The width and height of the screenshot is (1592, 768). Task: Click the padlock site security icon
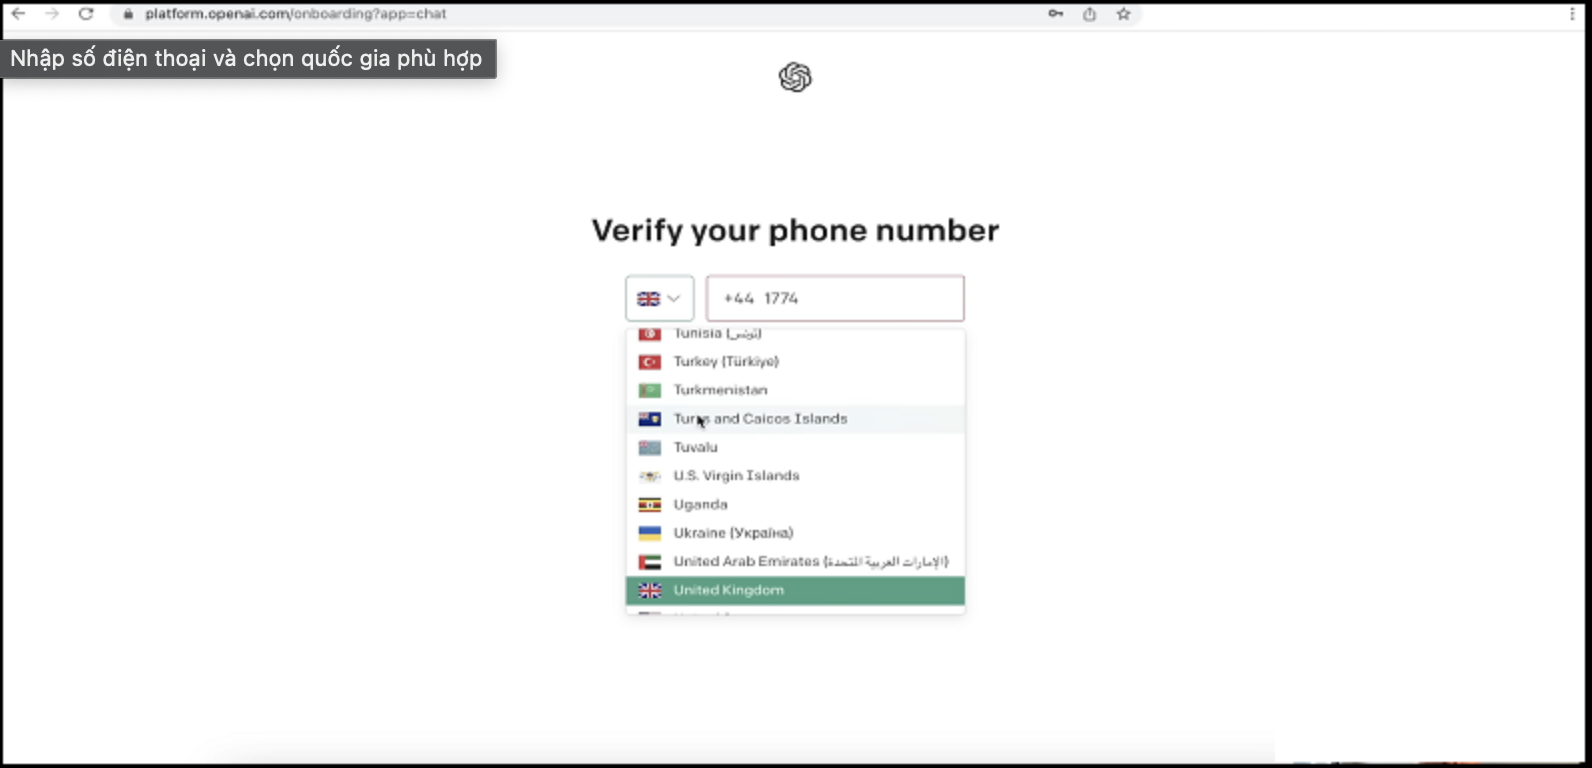click(x=128, y=14)
